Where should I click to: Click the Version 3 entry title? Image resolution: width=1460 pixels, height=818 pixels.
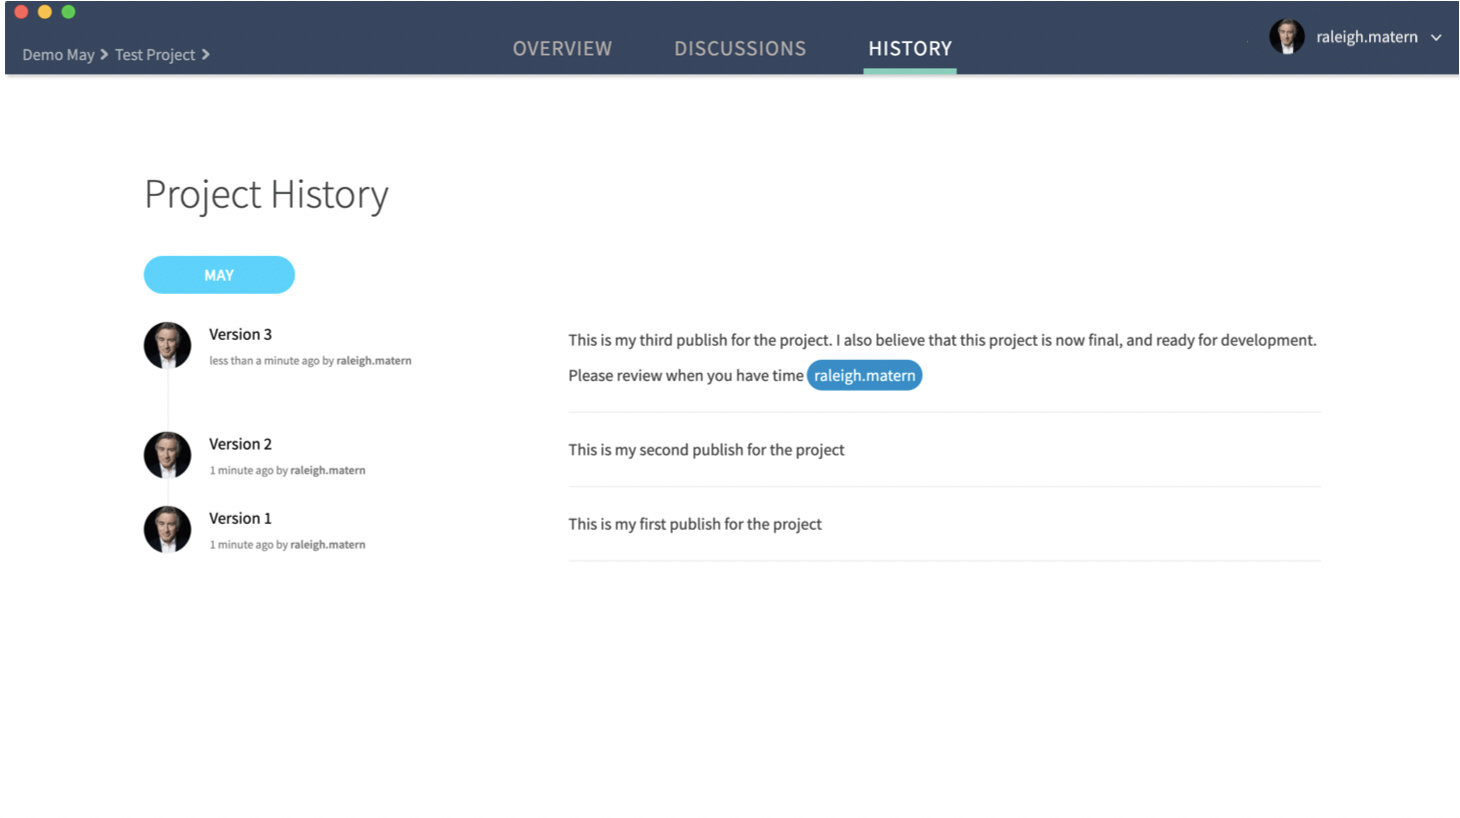[x=240, y=334]
